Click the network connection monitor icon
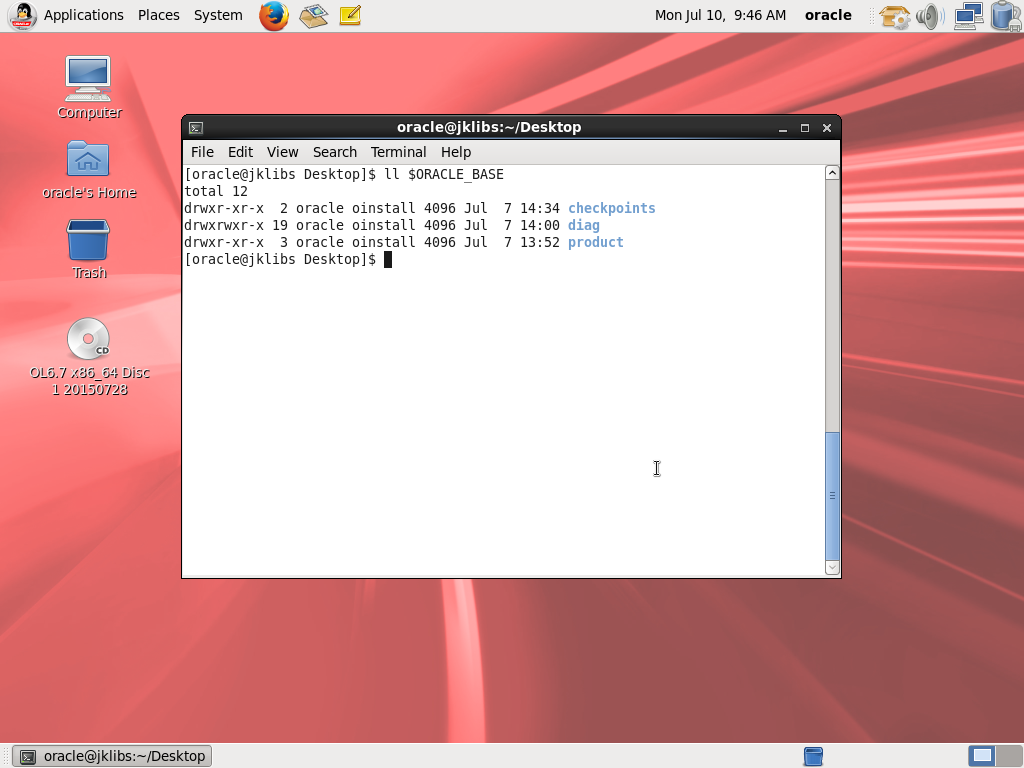 pos(967,15)
